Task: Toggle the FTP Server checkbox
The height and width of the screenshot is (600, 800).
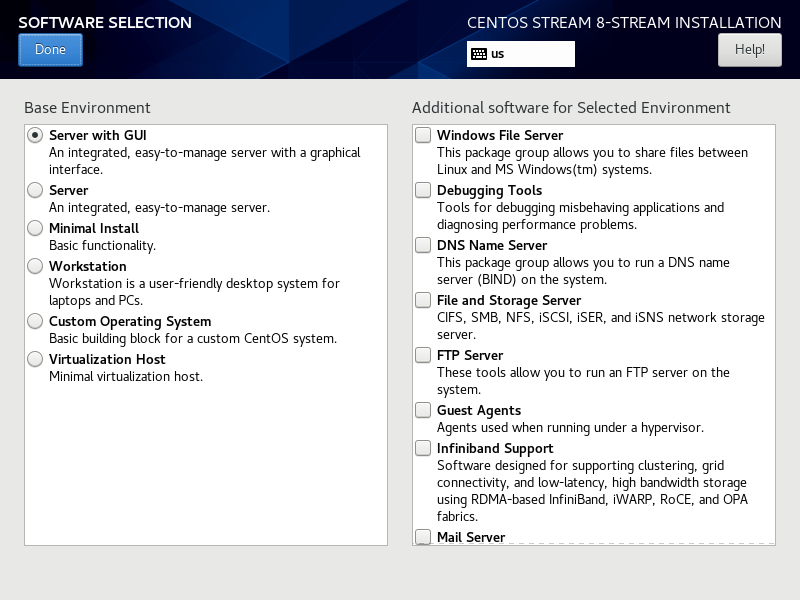Action: click(422, 355)
